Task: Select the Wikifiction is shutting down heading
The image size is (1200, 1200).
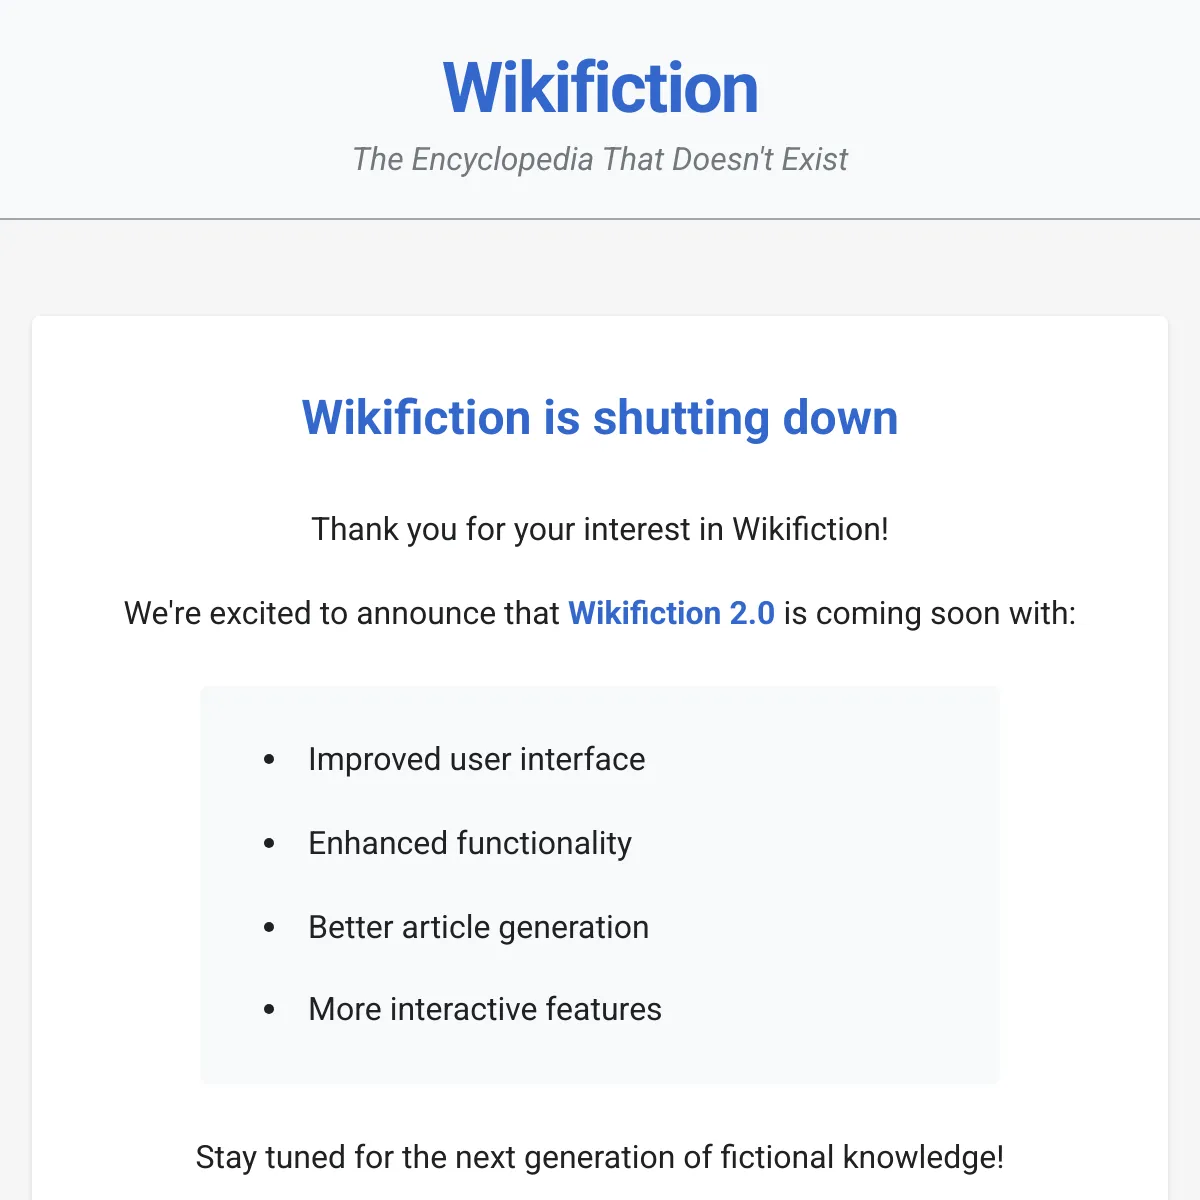Action: [600, 417]
